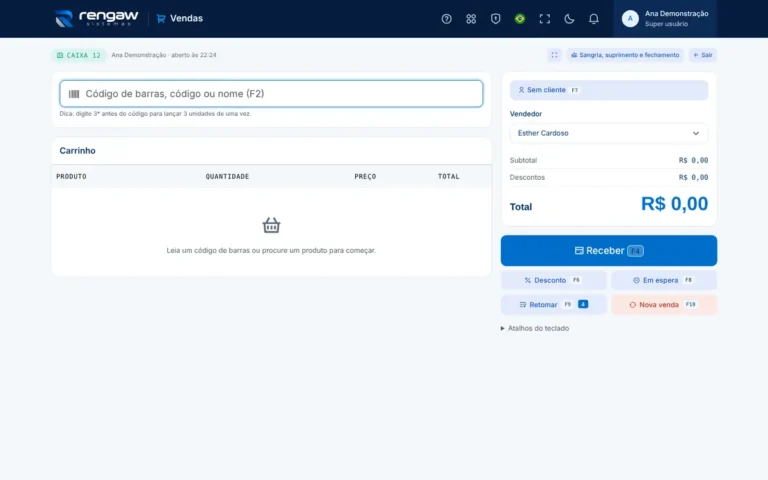
Task: Click the Vendedor dropdown chevron arrow
Action: (696, 133)
